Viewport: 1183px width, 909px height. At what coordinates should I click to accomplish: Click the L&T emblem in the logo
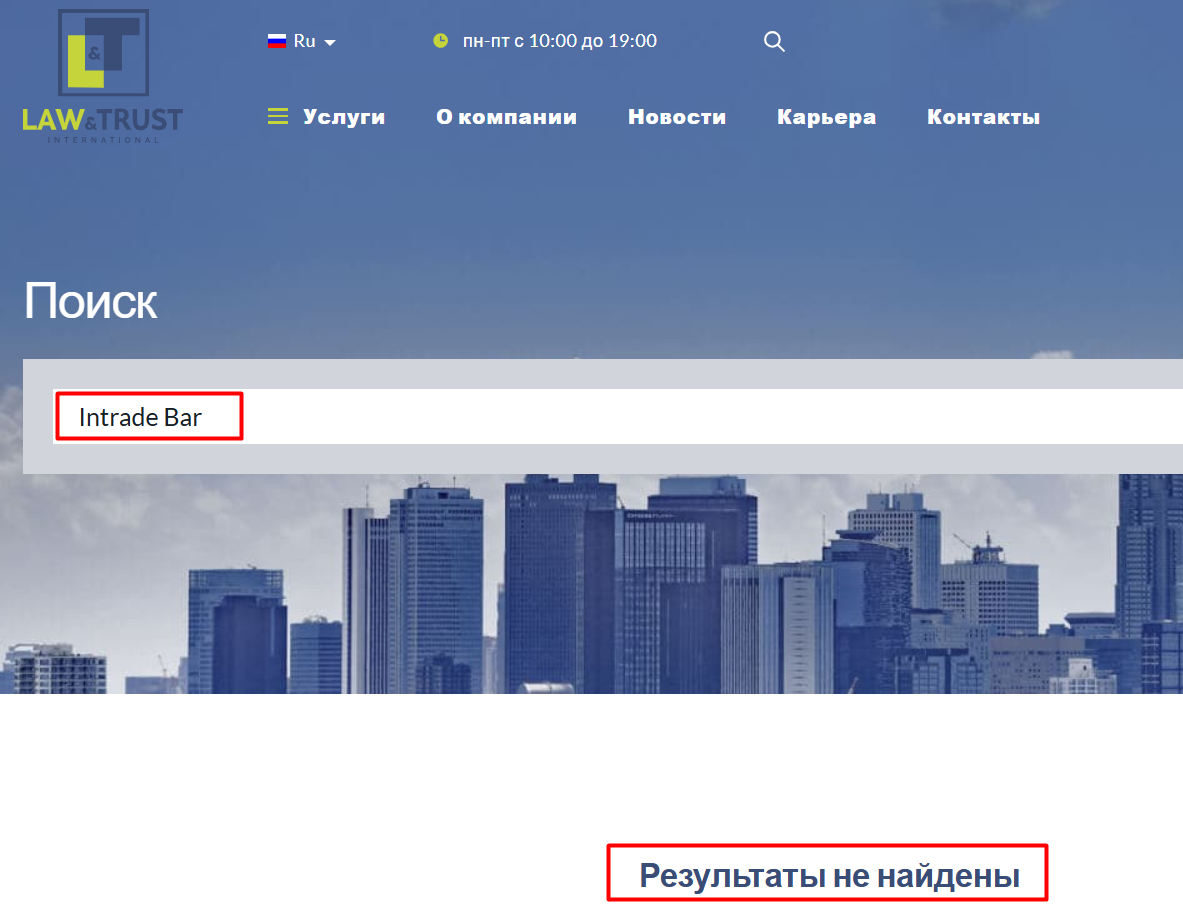click(x=104, y=50)
